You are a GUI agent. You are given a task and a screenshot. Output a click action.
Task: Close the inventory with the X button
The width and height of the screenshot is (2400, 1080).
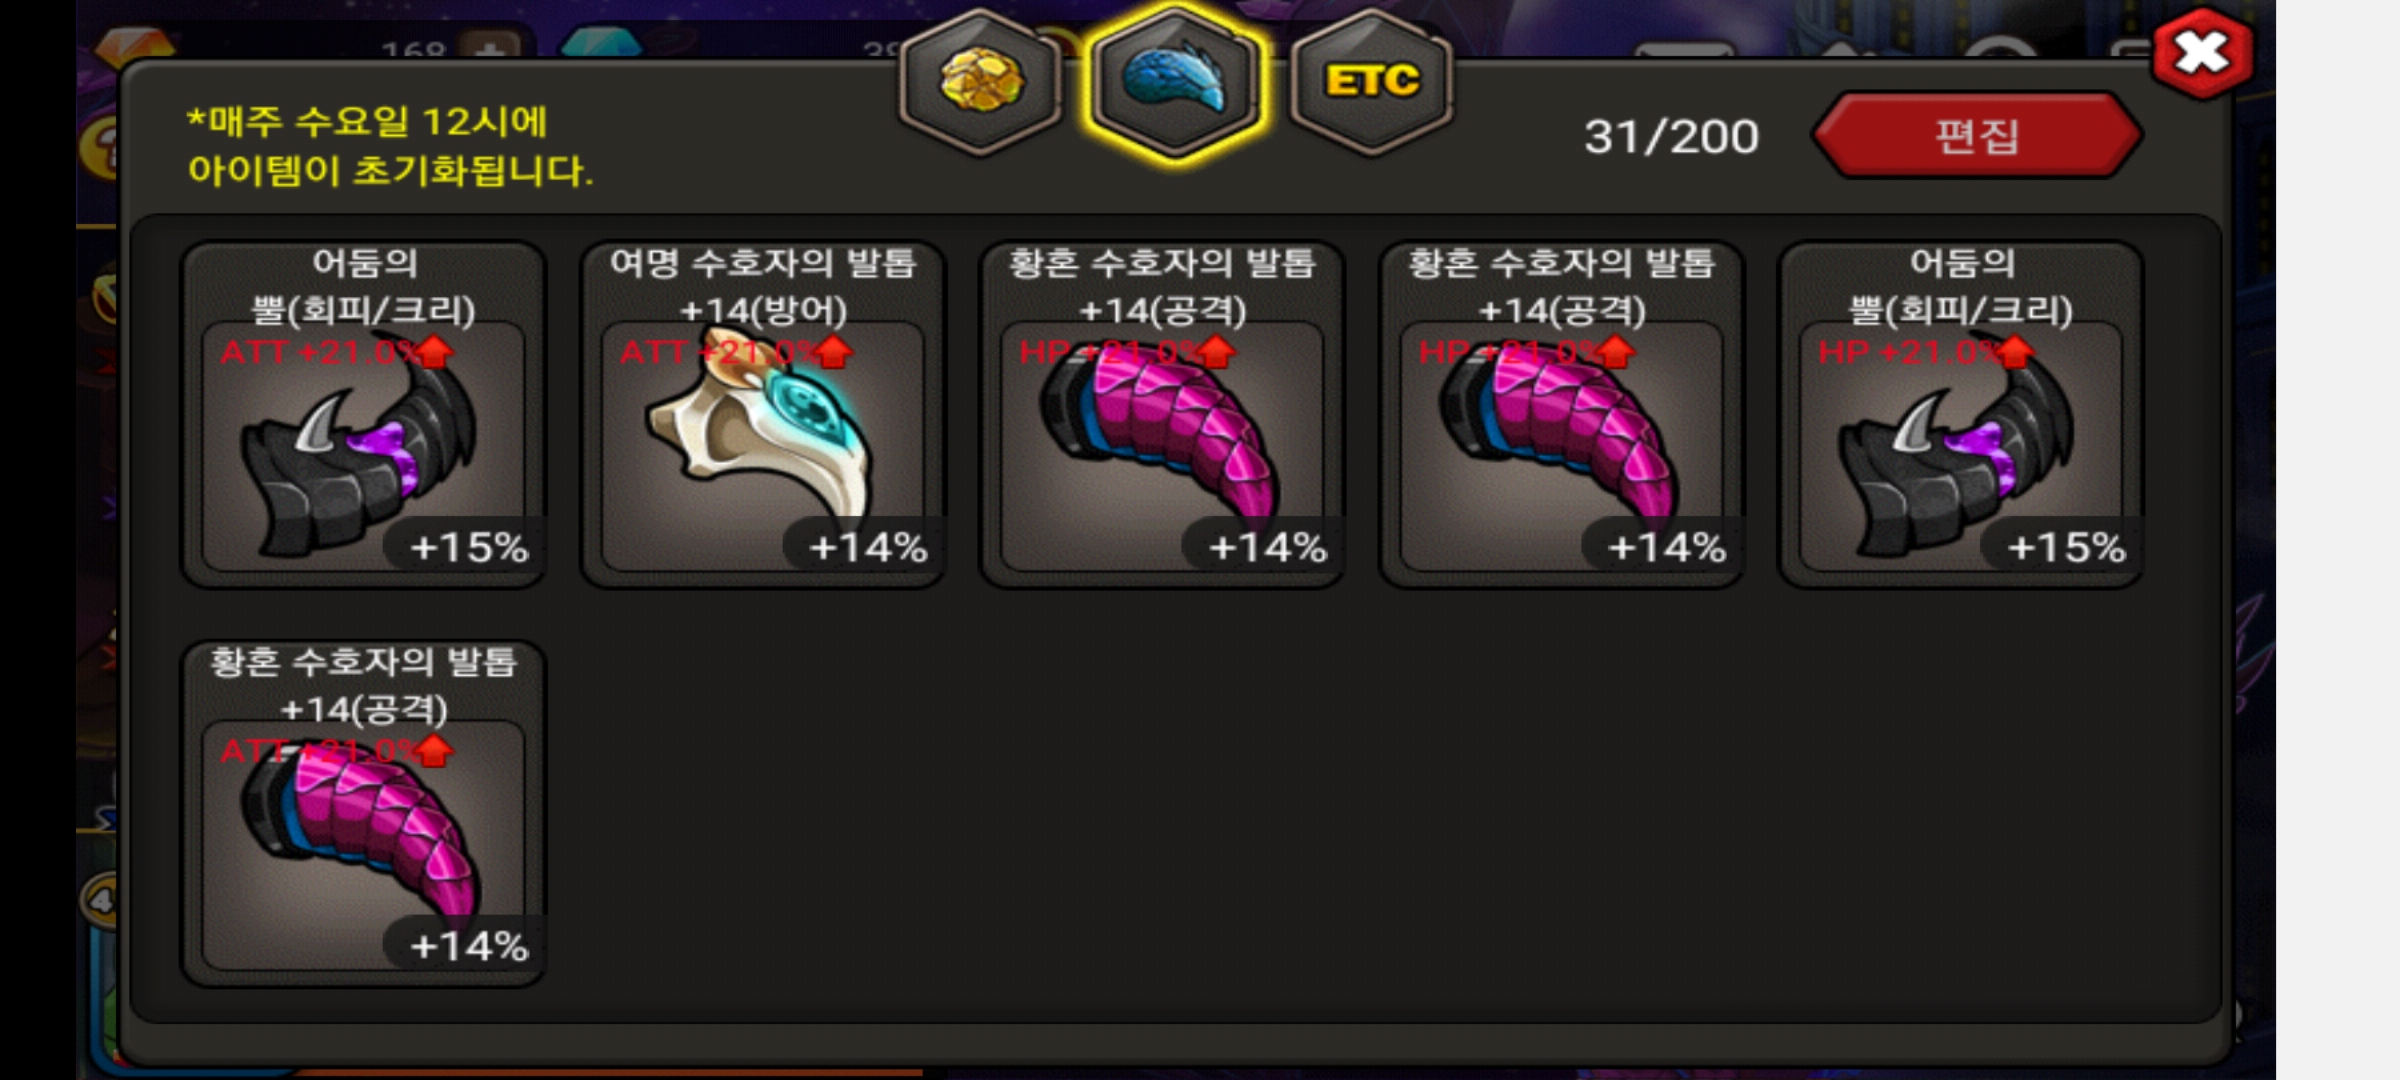click(x=2203, y=53)
